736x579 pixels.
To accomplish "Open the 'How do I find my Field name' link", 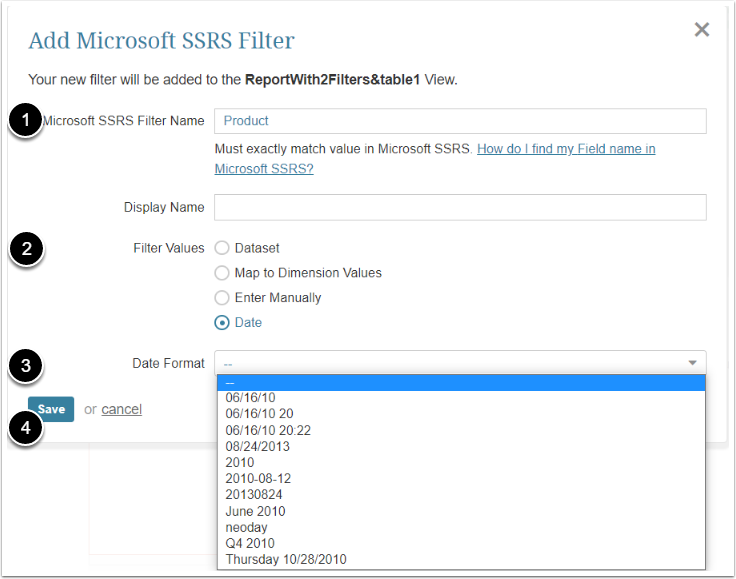I will pos(566,149).
